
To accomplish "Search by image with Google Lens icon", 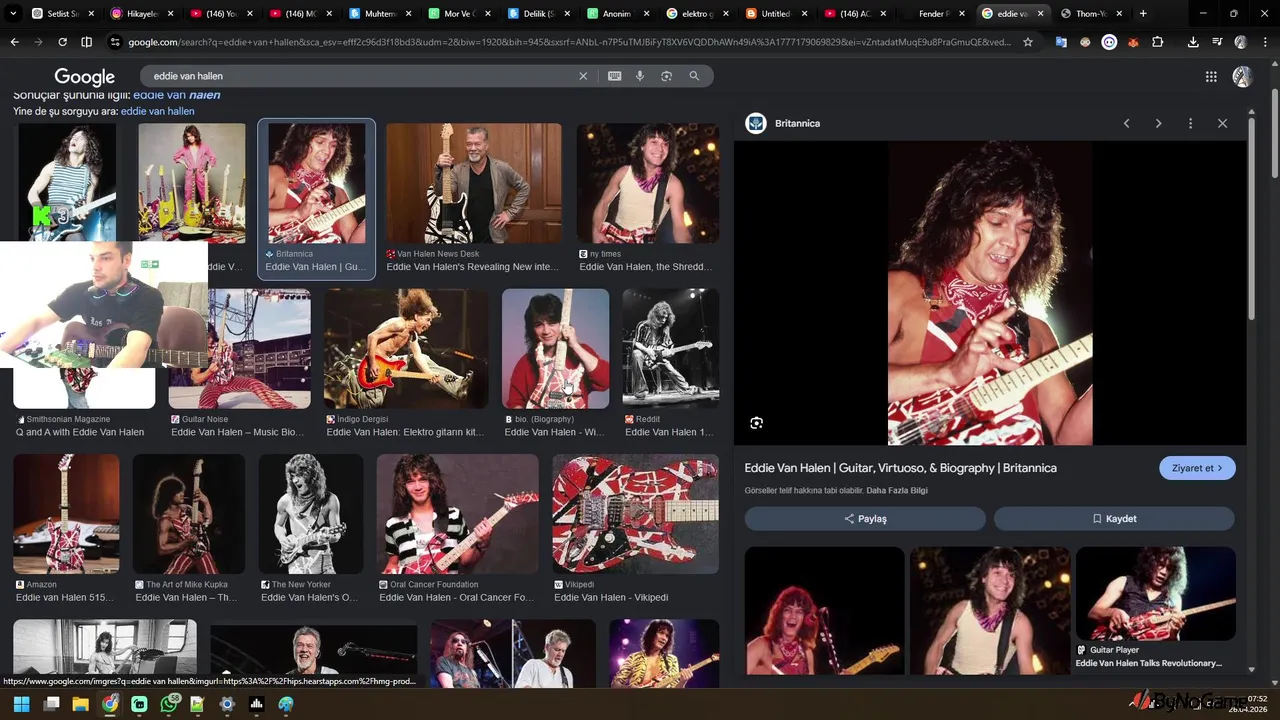I will click(667, 76).
